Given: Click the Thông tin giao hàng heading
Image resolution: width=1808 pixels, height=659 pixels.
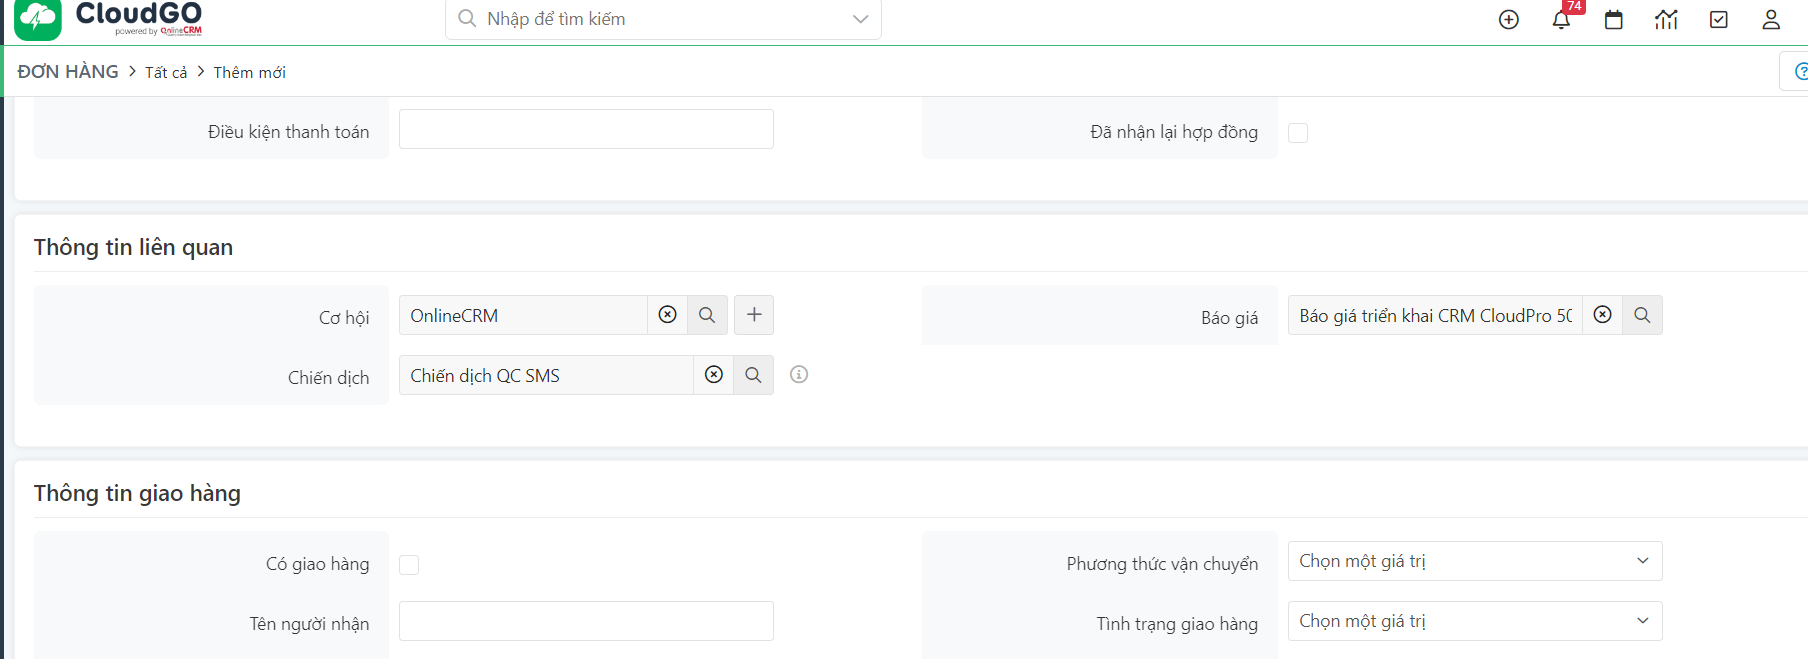Looking at the screenshot, I should pyautogui.click(x=137, y=493).
